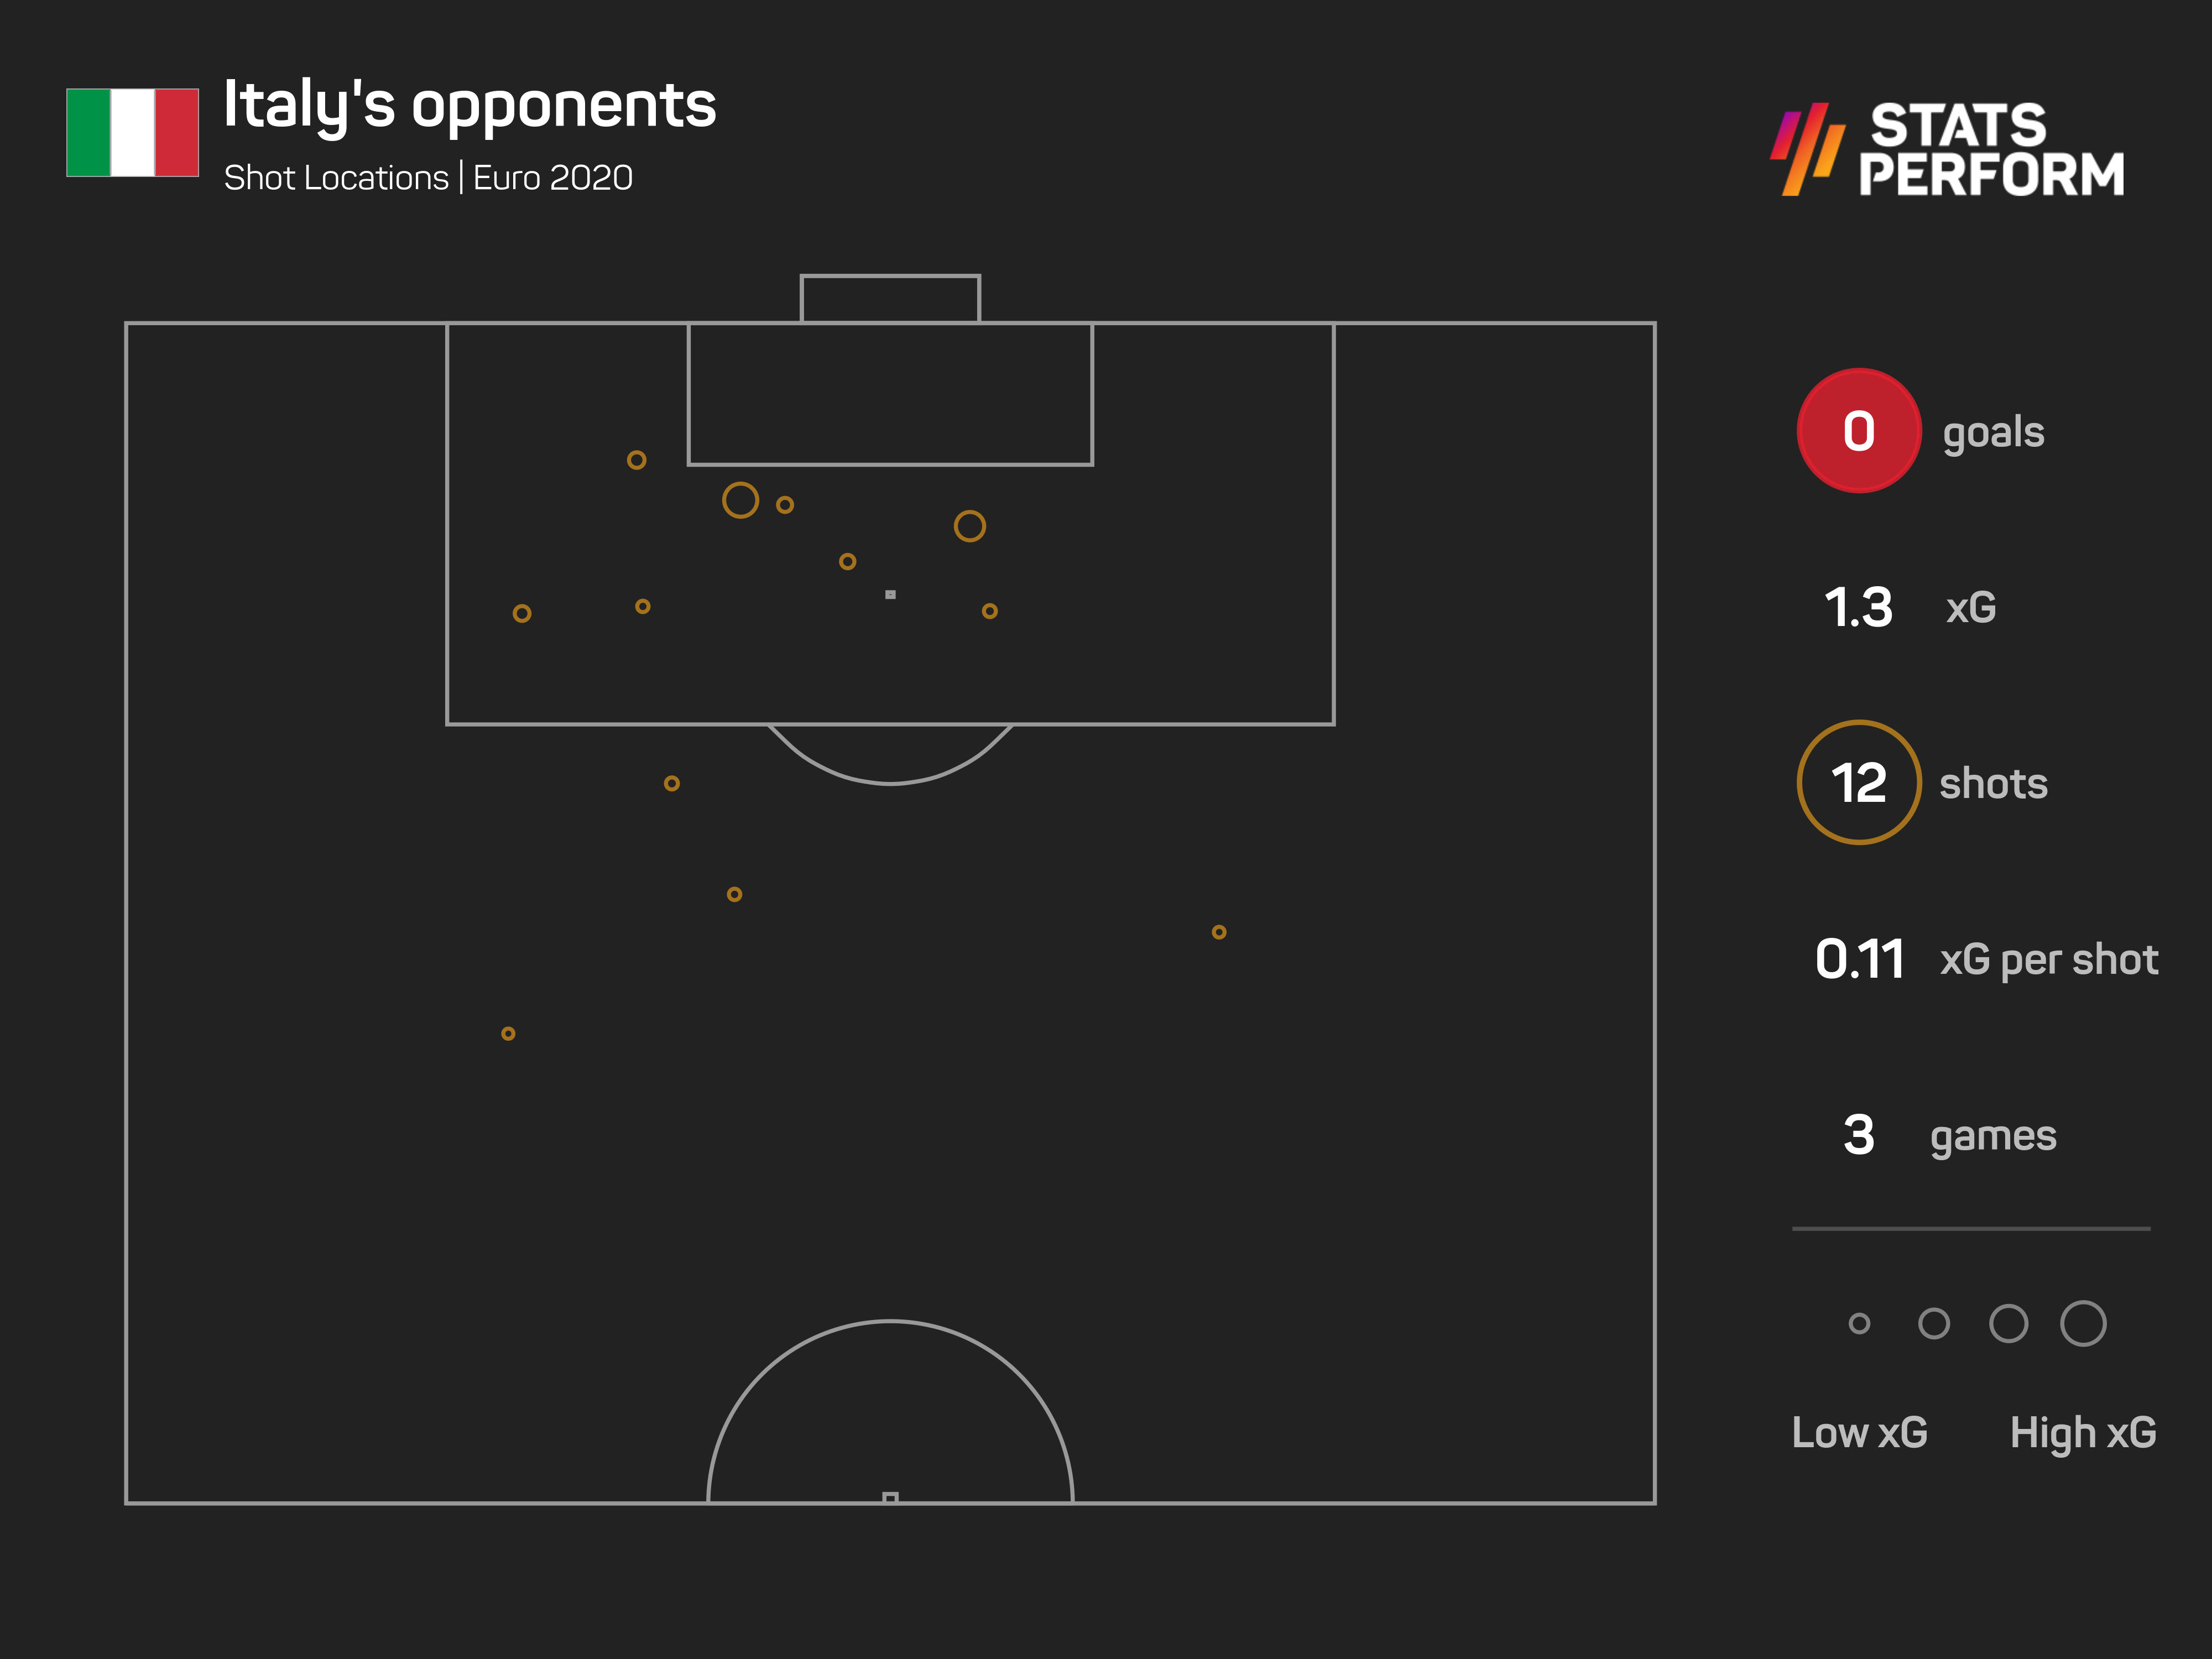Click the Stats Perform logo

1948,149
